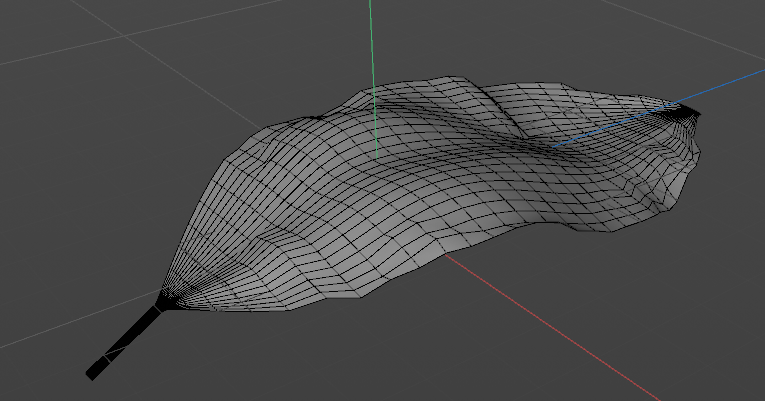Viewport: 765px width, 401px height.
Task: Select the black leaf stem
Action: 124,341
